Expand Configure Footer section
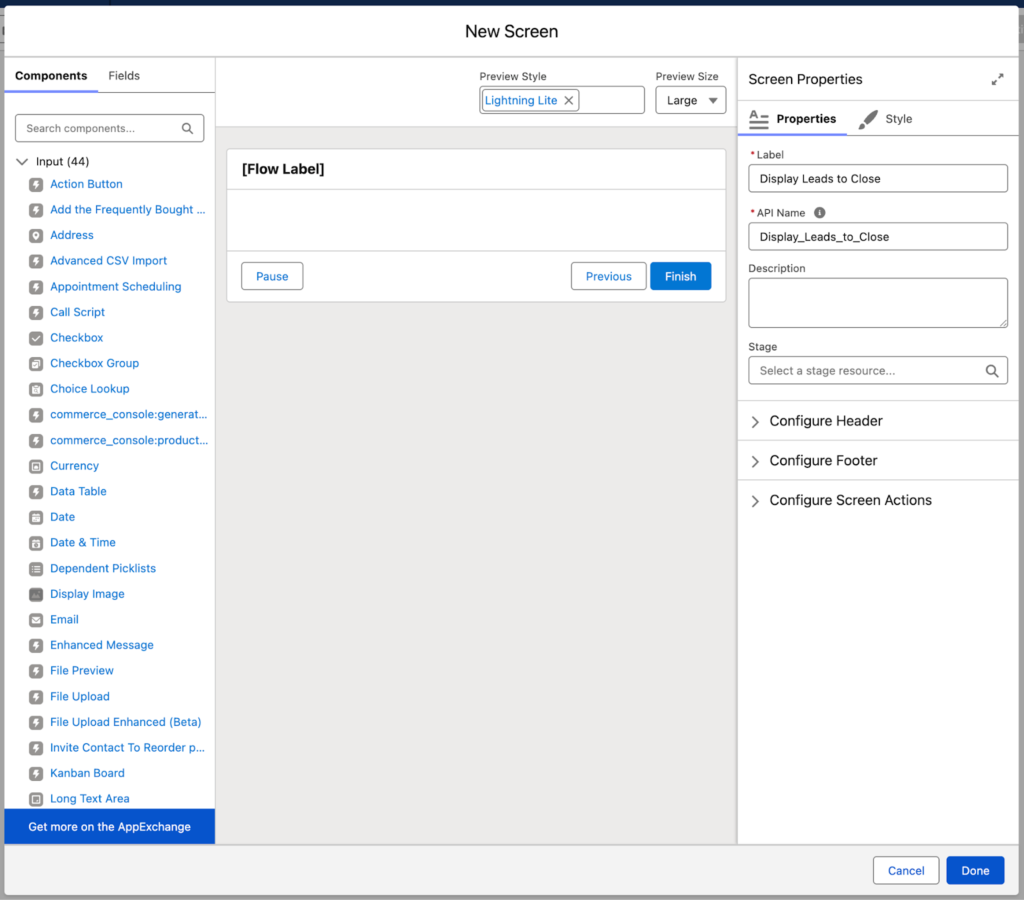The height and width of the screenshot is (900, 1024). (x=755, y=462)
